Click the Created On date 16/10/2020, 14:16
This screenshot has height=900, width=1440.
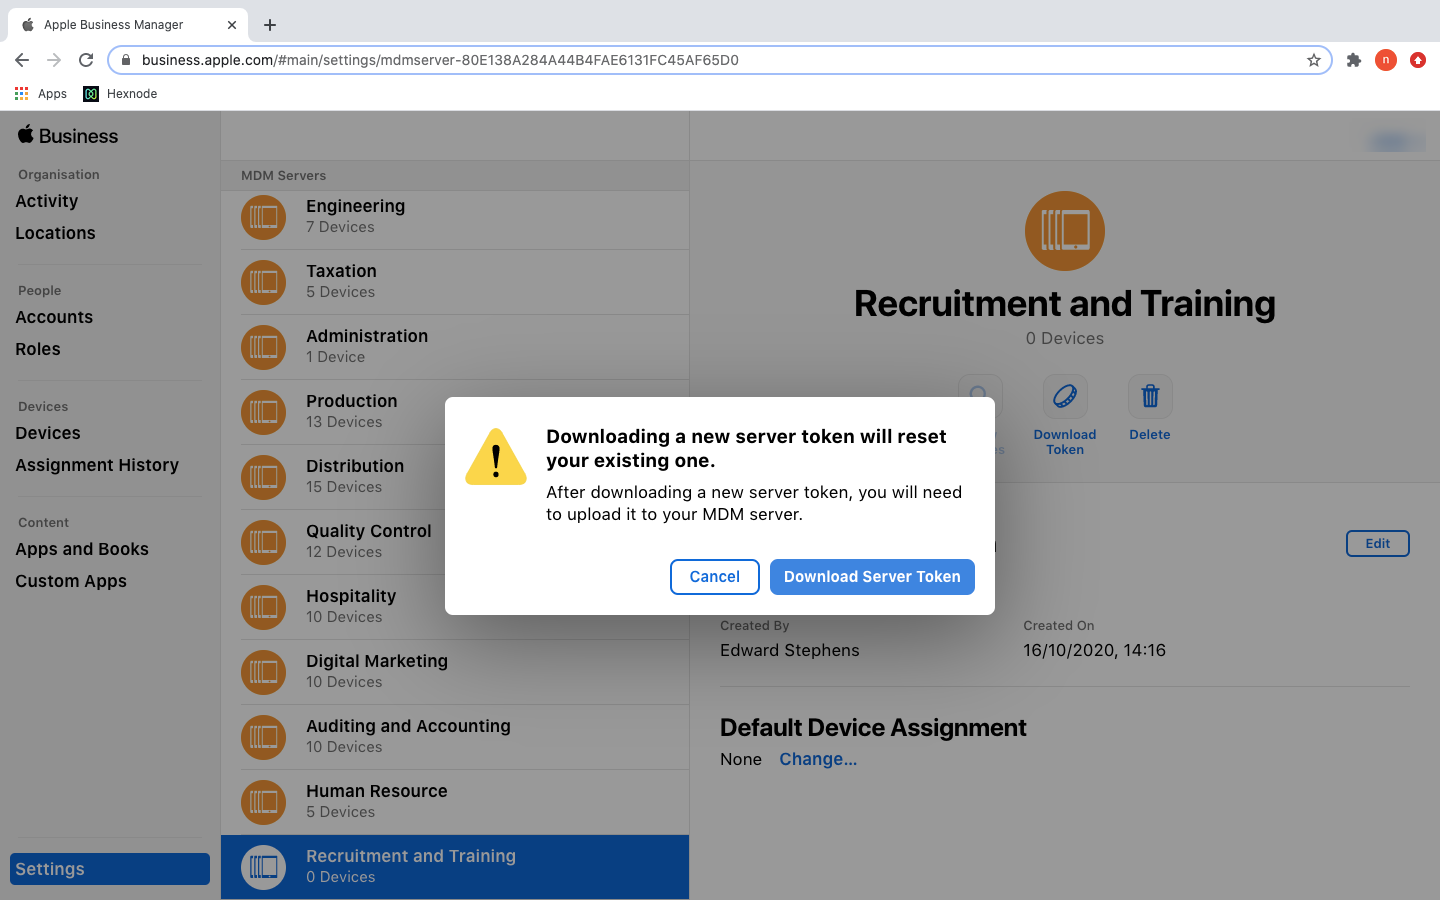[1094, 650]
